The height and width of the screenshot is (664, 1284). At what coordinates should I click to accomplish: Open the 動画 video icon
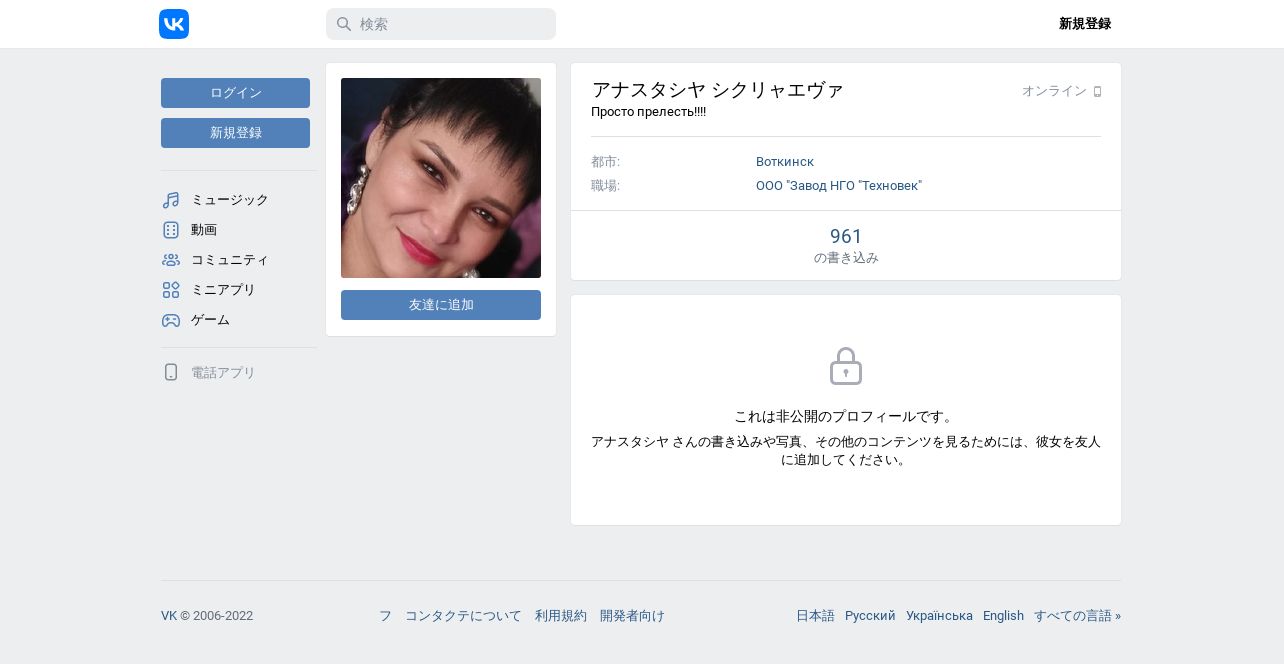tap(171, 230)
